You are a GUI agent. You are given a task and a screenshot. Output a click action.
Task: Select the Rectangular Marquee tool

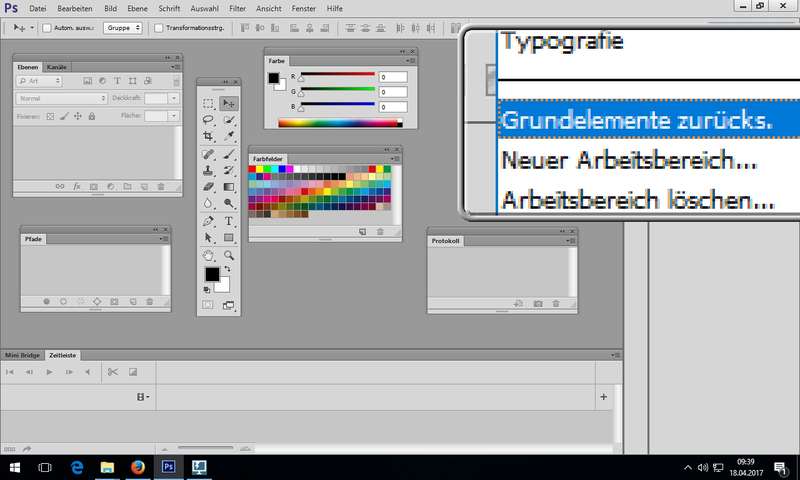[x=208, y=102]
